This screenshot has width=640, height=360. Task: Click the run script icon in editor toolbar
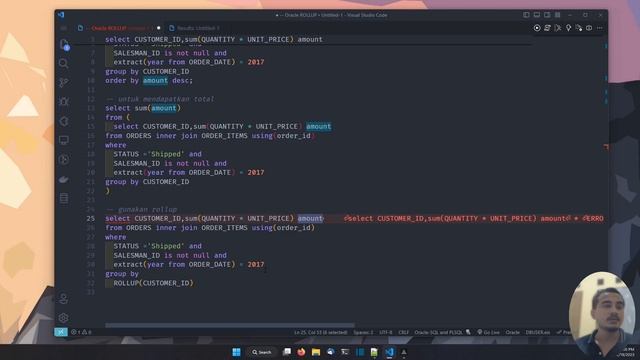coord(547,28)
